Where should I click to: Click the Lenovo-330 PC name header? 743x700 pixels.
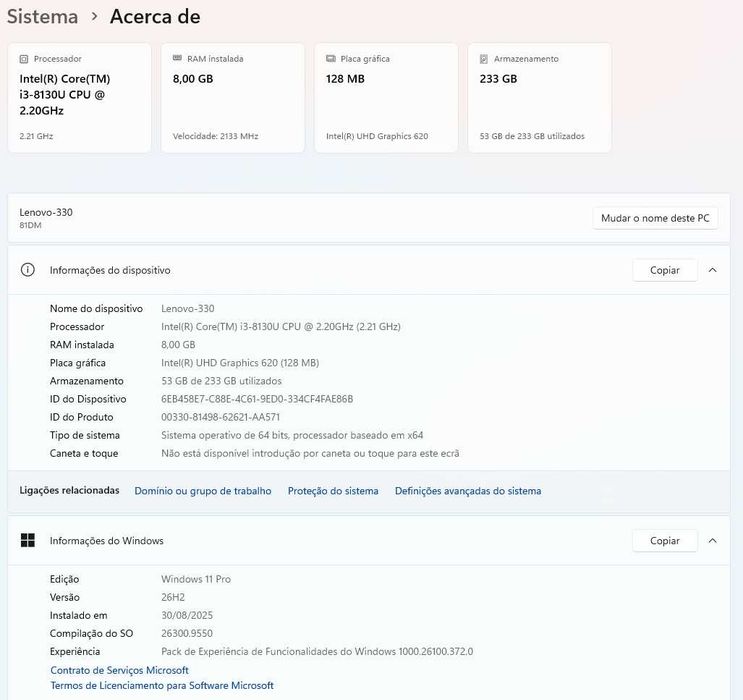[x=46, y=212]
